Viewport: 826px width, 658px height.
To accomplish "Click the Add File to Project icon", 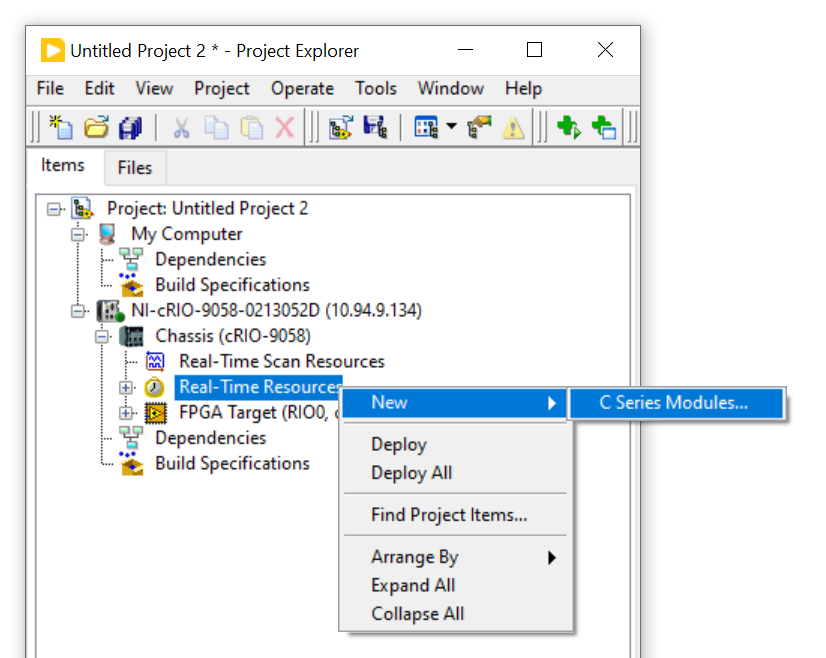I will pos(340,127).
